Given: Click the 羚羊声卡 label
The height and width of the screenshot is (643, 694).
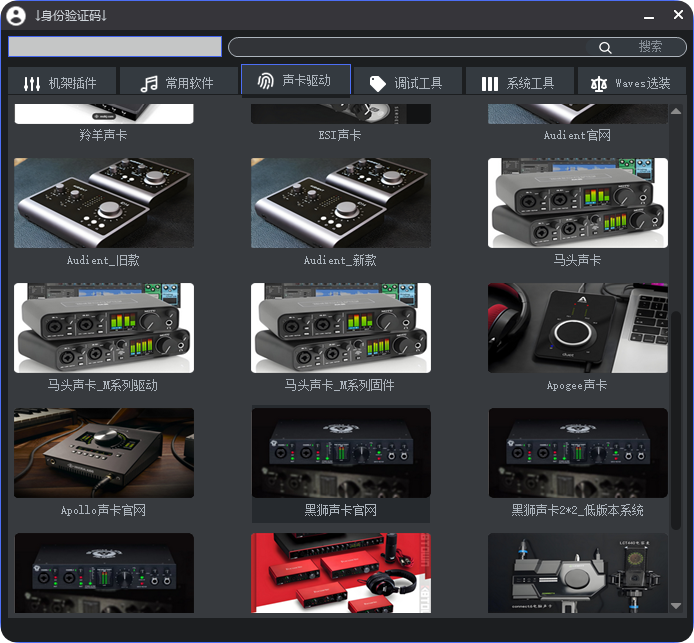Looking at the screenshot, I should click(x=103, y=135).
